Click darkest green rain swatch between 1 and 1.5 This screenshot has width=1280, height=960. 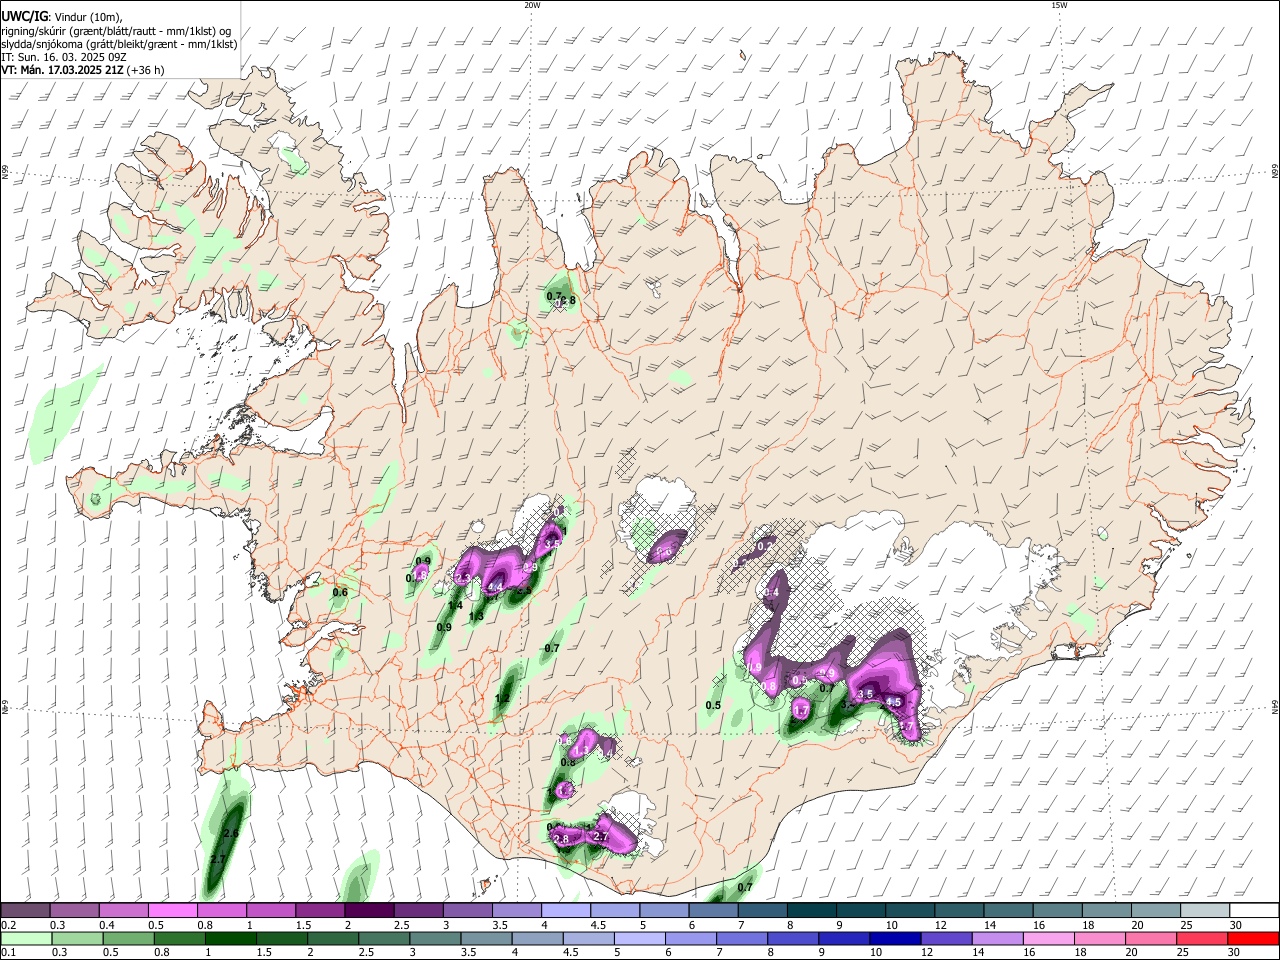click(x=231, y=938)
